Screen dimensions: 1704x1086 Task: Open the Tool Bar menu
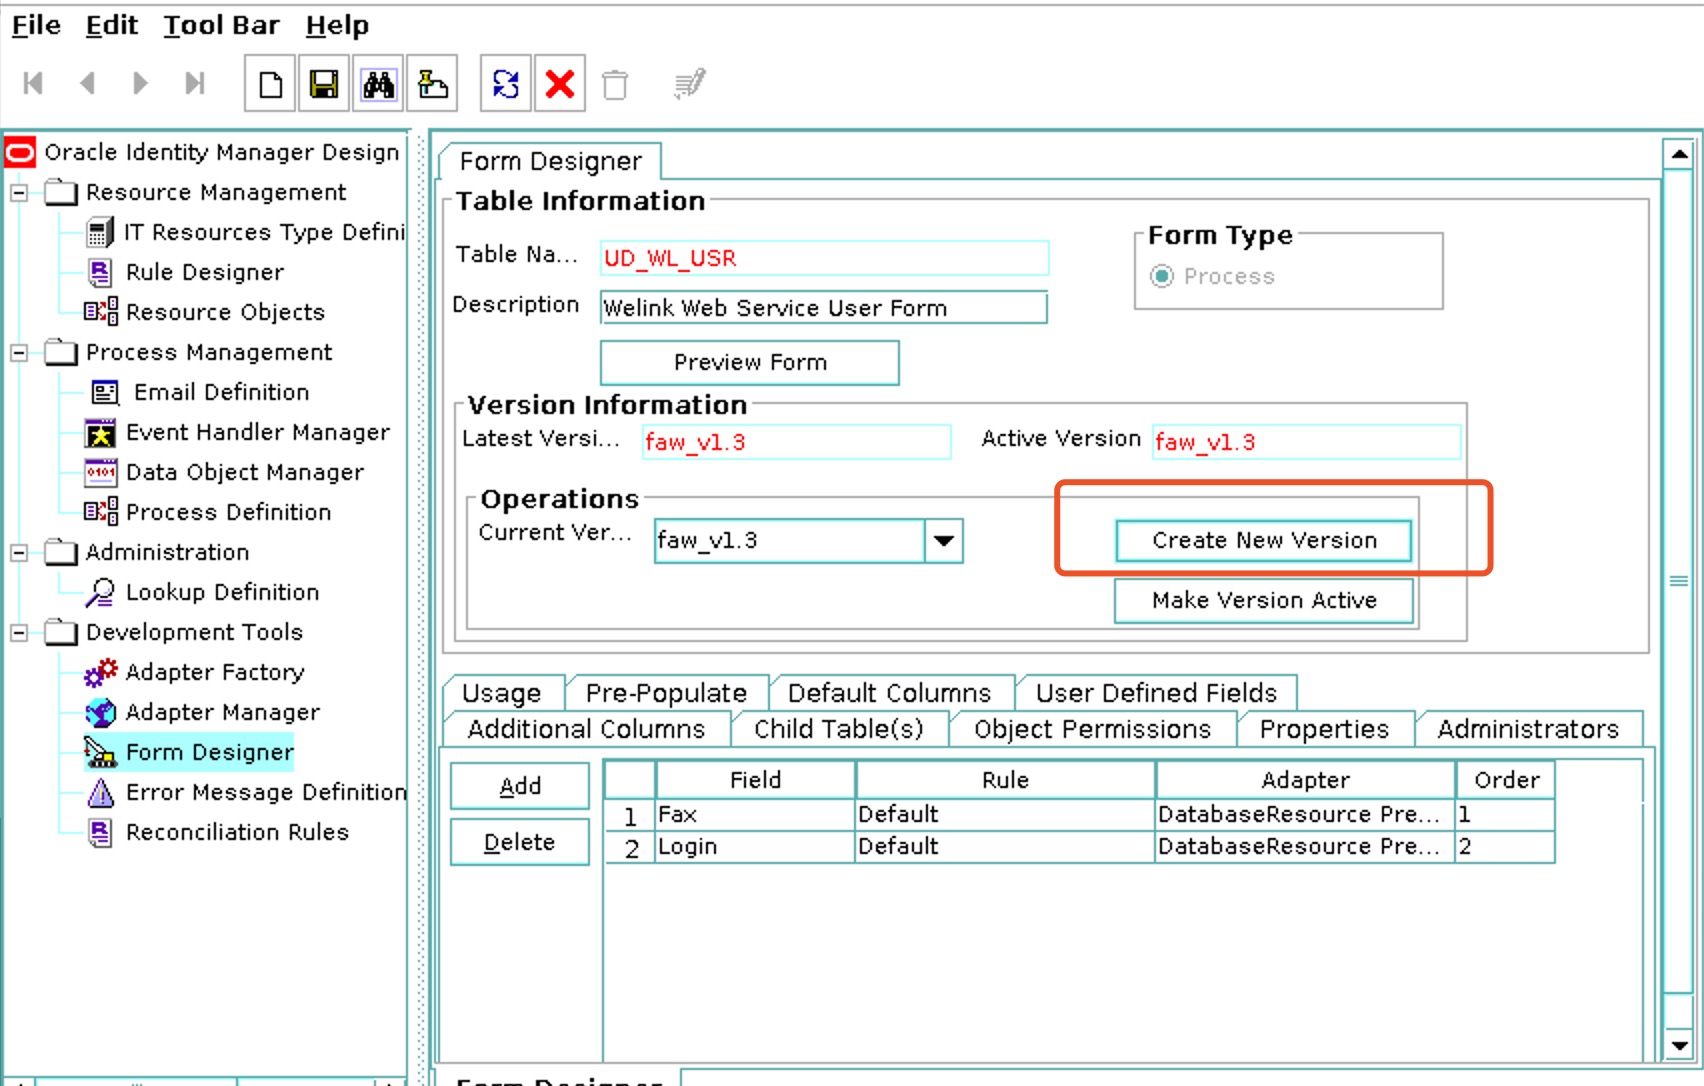tap(222, 25)
